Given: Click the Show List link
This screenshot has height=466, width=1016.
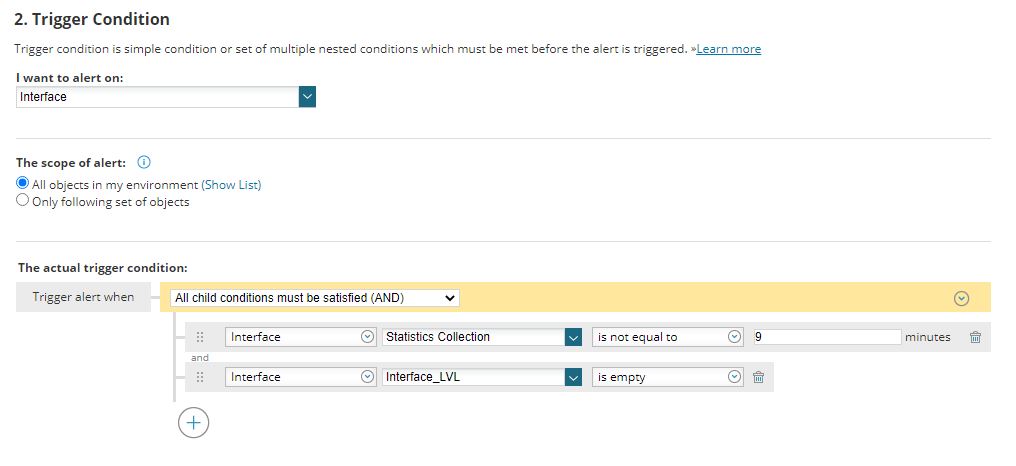Looking at the screenshot, I should click(231, 185).
